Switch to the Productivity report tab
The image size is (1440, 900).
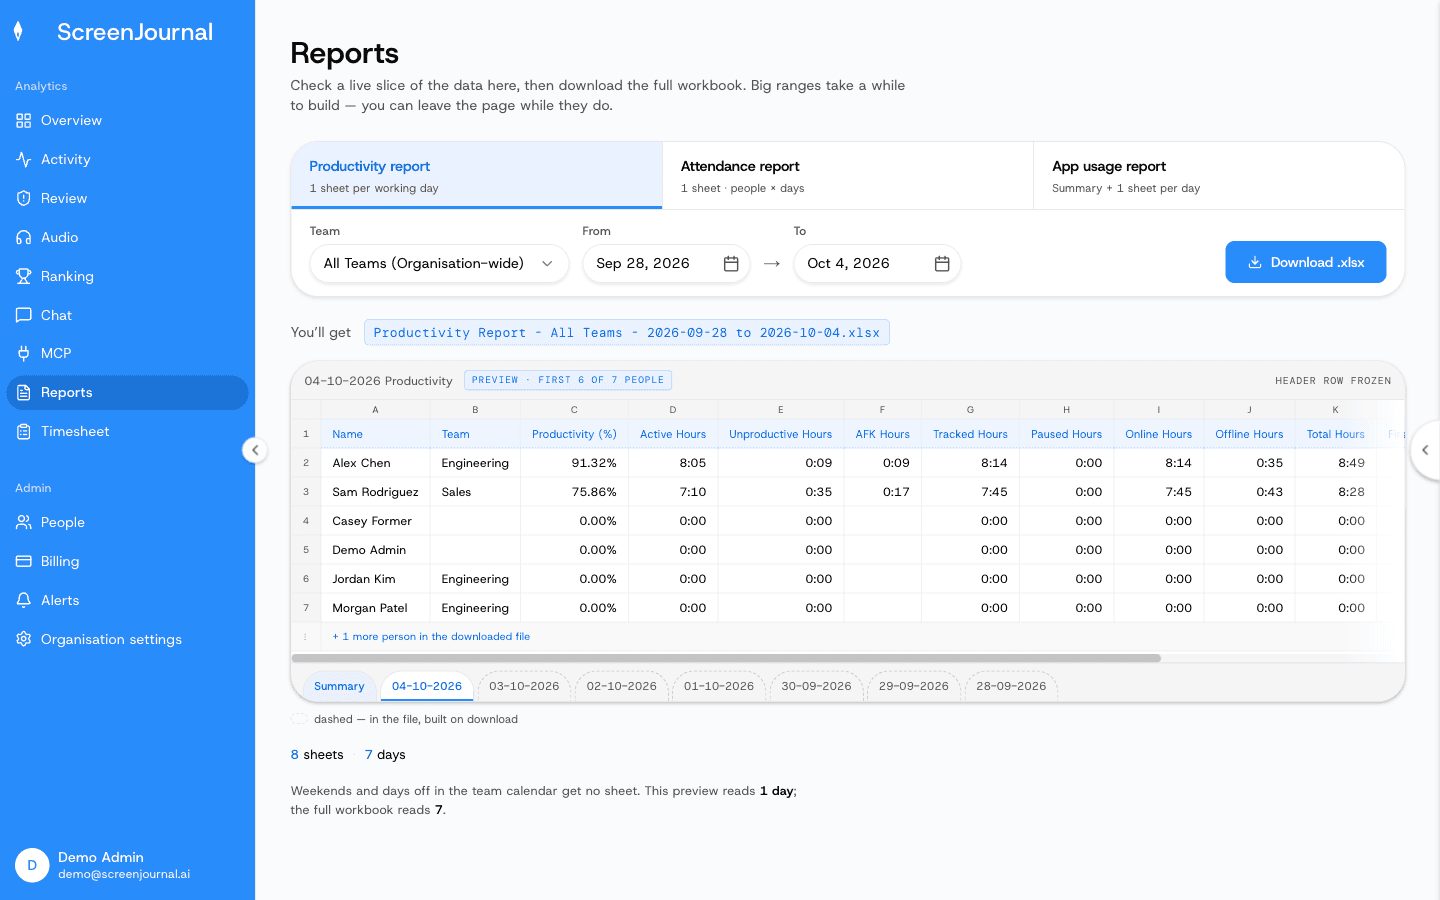pyautogui.click(x=477, y=176)
